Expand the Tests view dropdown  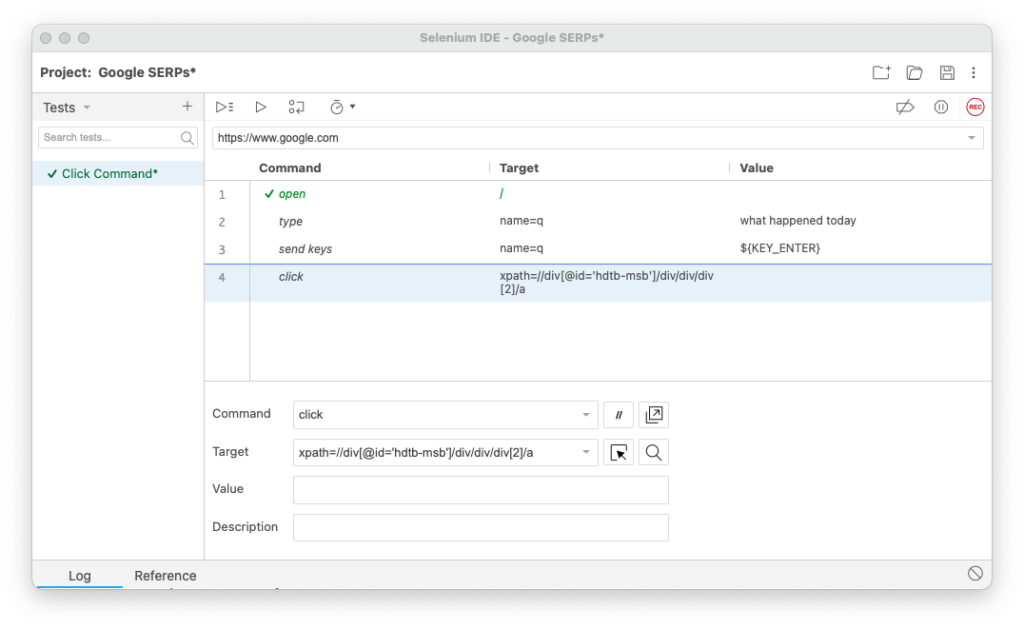tap(87, 108)
